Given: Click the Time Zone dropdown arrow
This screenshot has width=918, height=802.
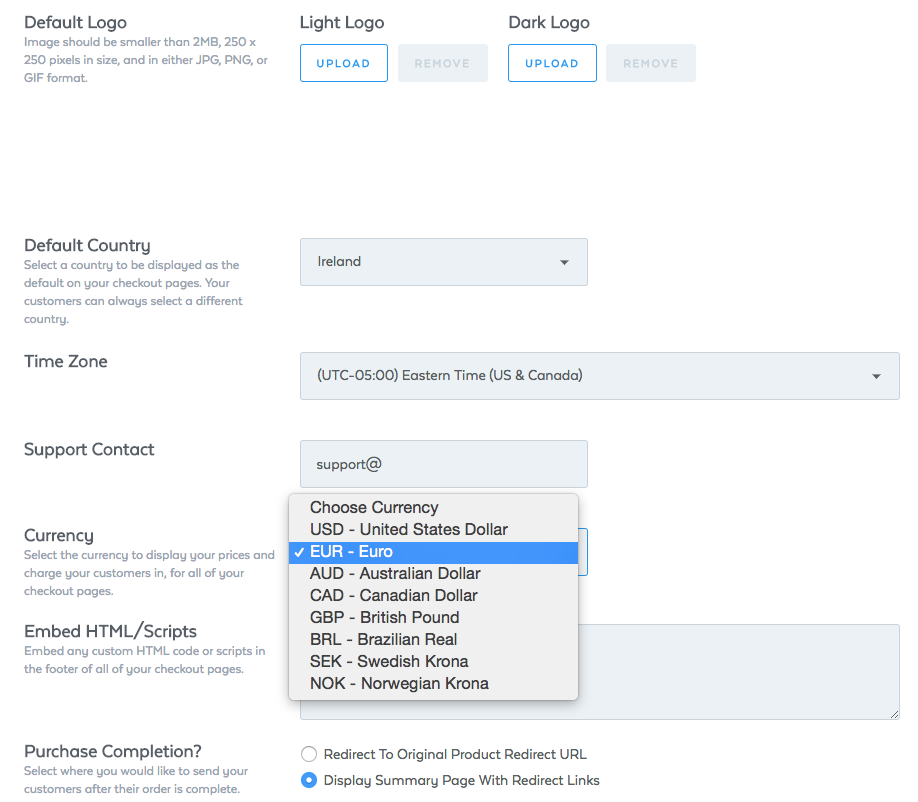Looking at the screenshot, I should point(876,376).
